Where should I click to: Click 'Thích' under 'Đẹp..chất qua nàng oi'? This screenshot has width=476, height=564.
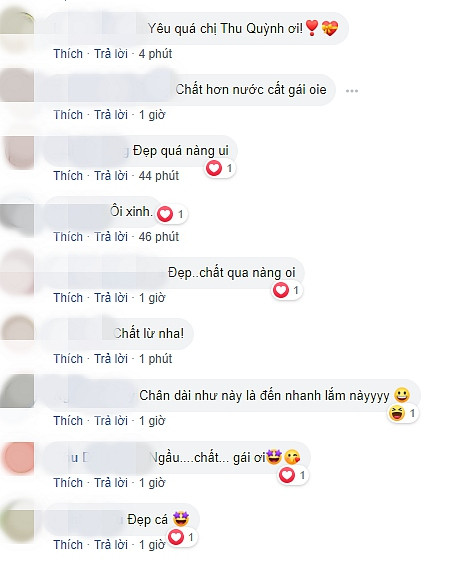pyautogui.click(x=68, y=298)
